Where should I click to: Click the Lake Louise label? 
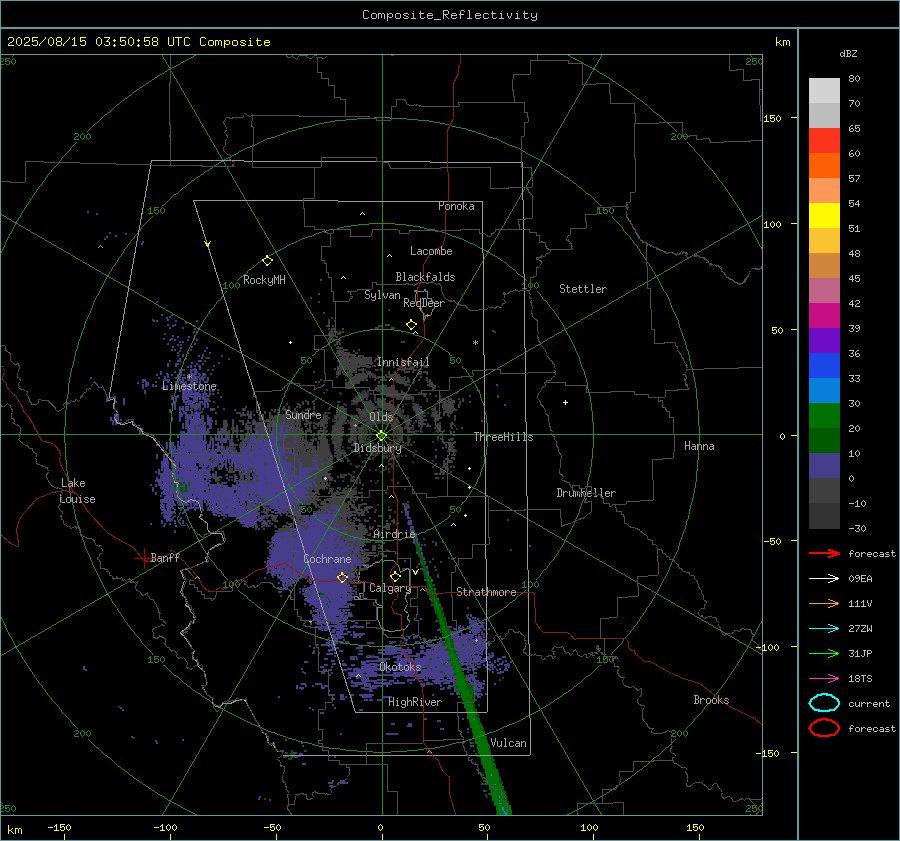[x=77, y=491]
